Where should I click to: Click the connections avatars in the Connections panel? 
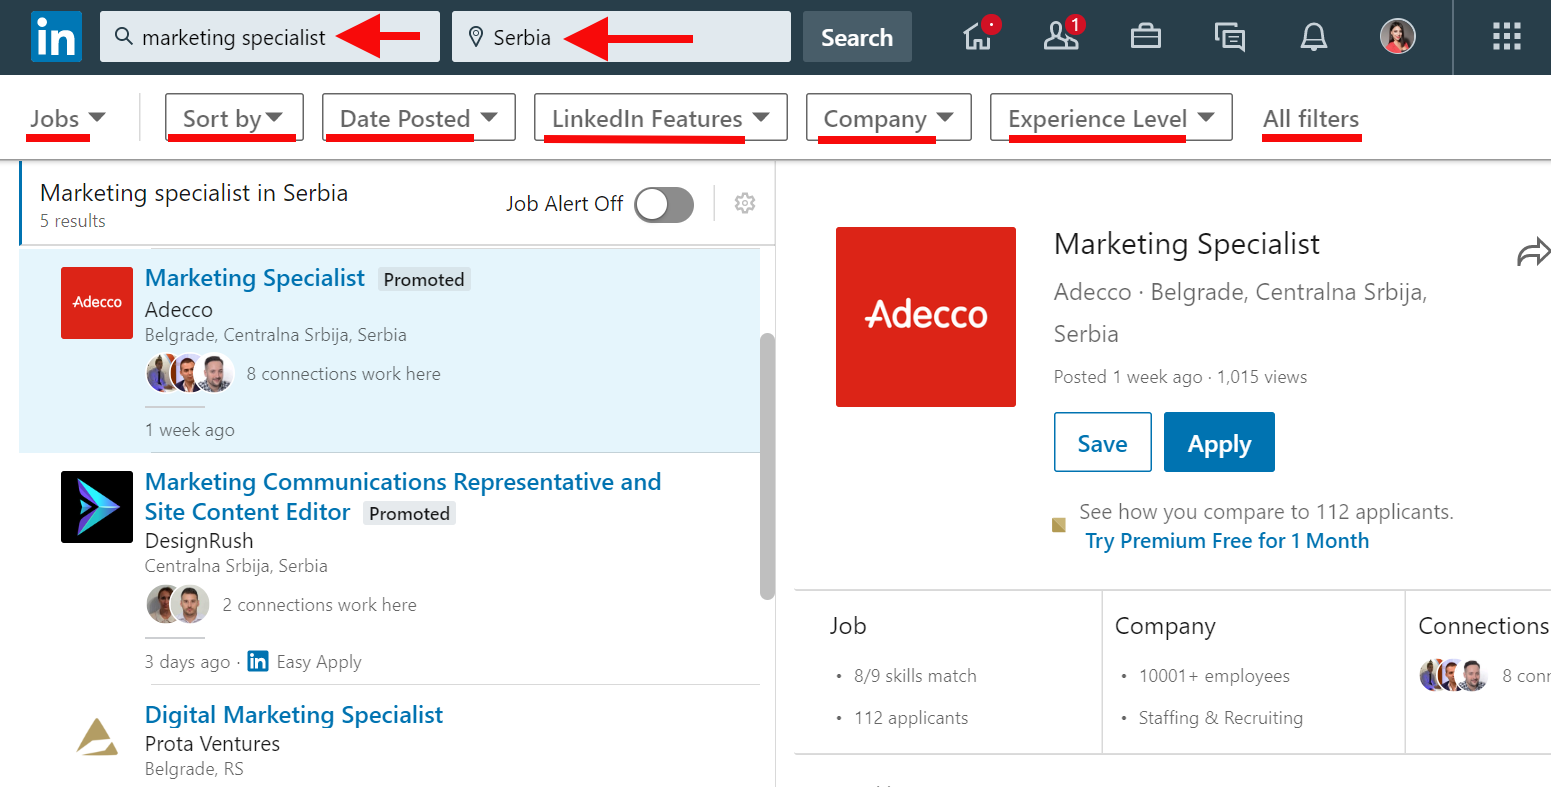click(1454, 676)
